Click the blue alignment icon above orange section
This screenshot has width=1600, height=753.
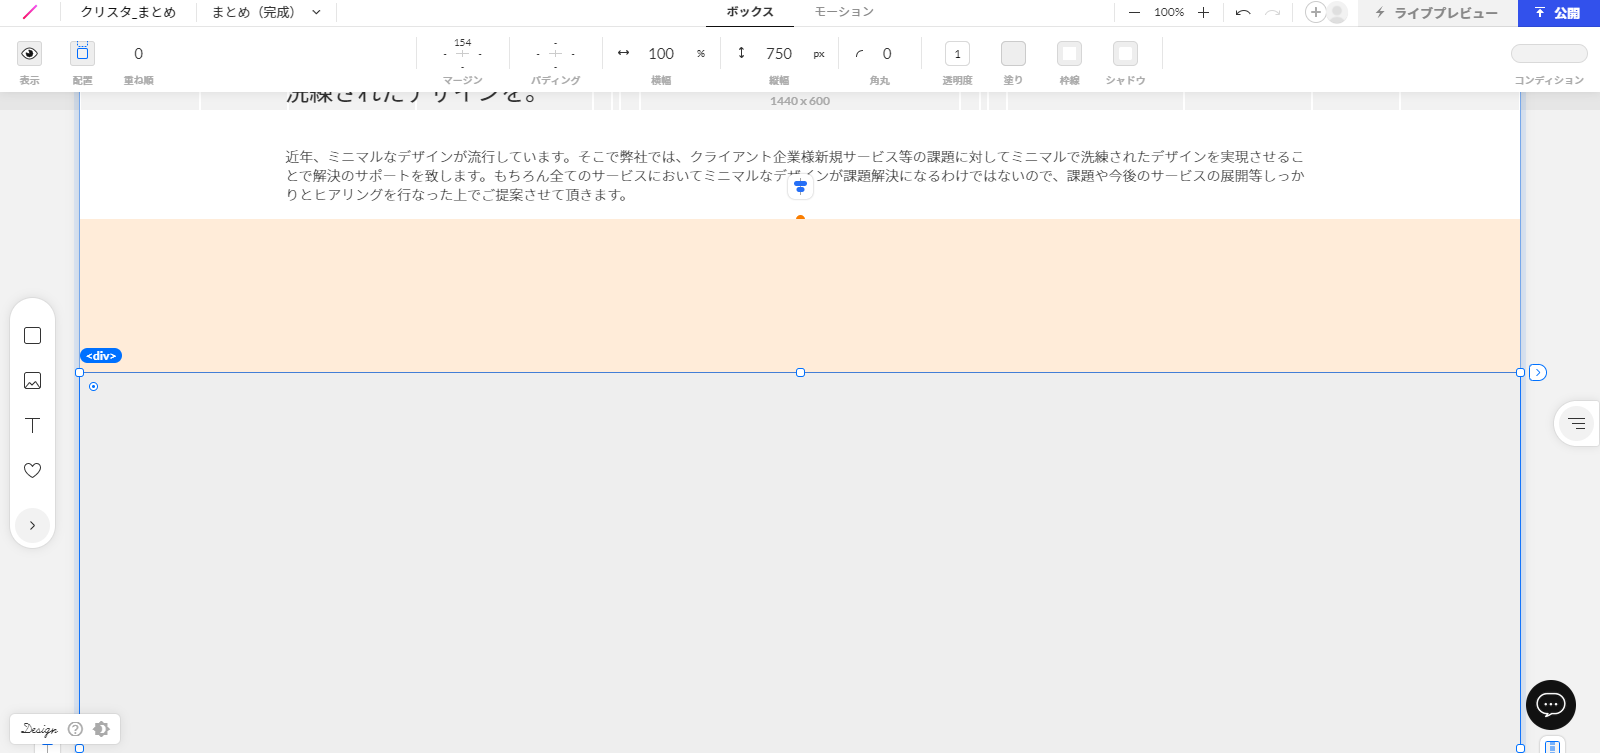click(x=800, y=186)
